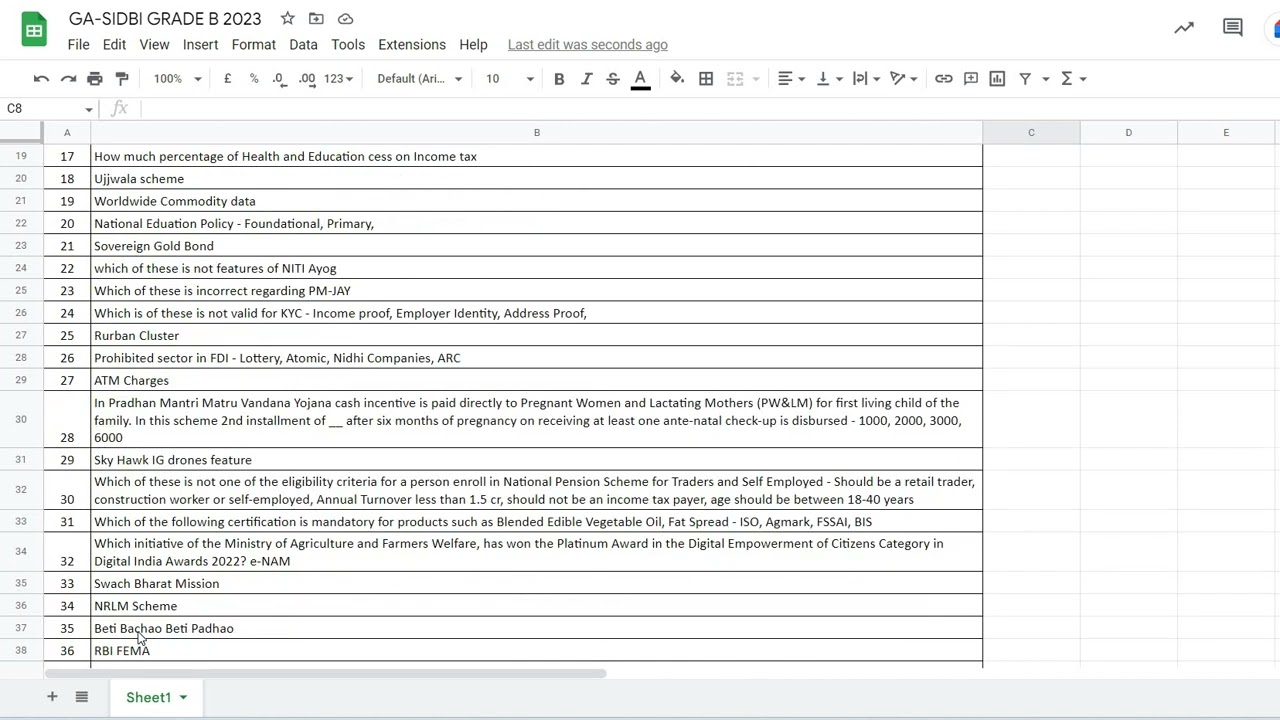Toggle the Create a filter icon
1280x720 pixels.
click(1025, 78)
